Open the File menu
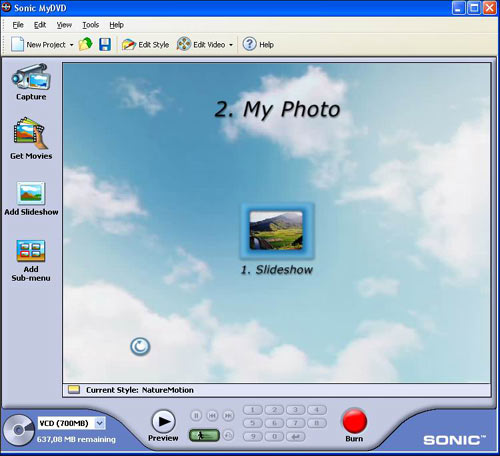The width and height of the screenshot is (500, 456). coord(18,25)
